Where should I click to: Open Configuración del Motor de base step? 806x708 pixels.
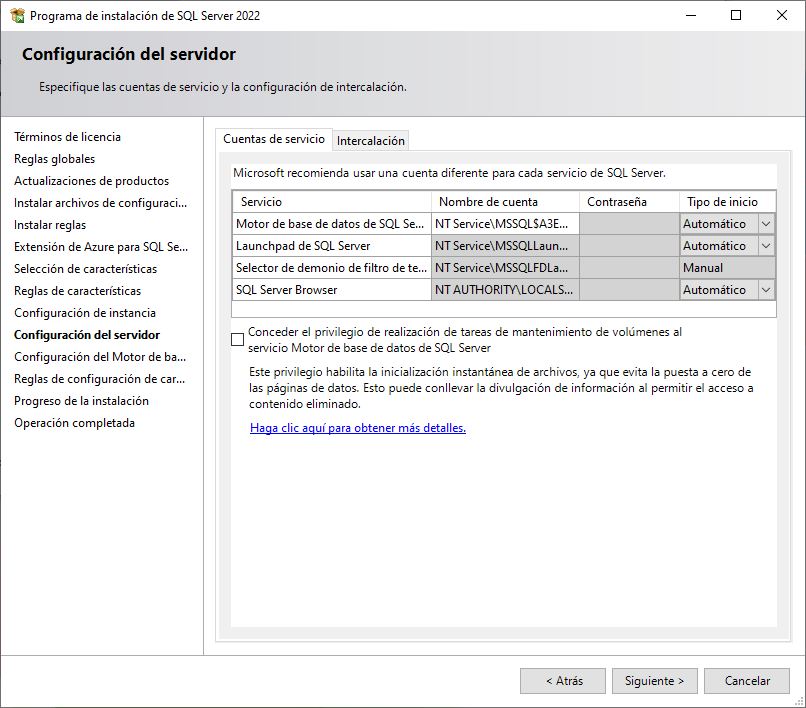95,357
